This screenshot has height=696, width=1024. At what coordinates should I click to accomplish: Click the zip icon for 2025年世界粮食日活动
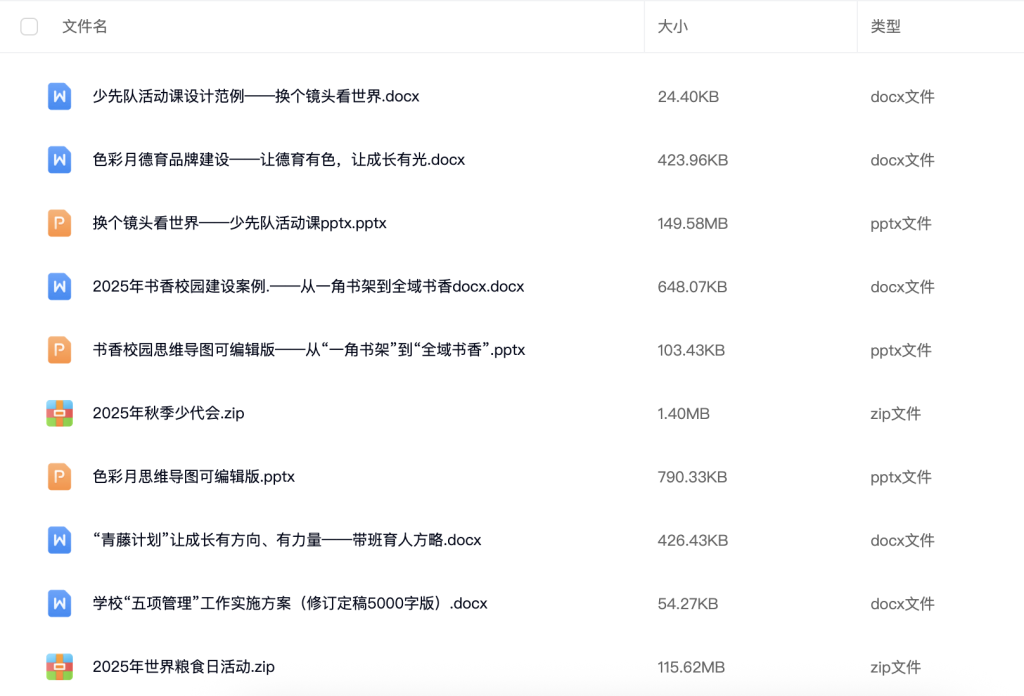(59, 667)
